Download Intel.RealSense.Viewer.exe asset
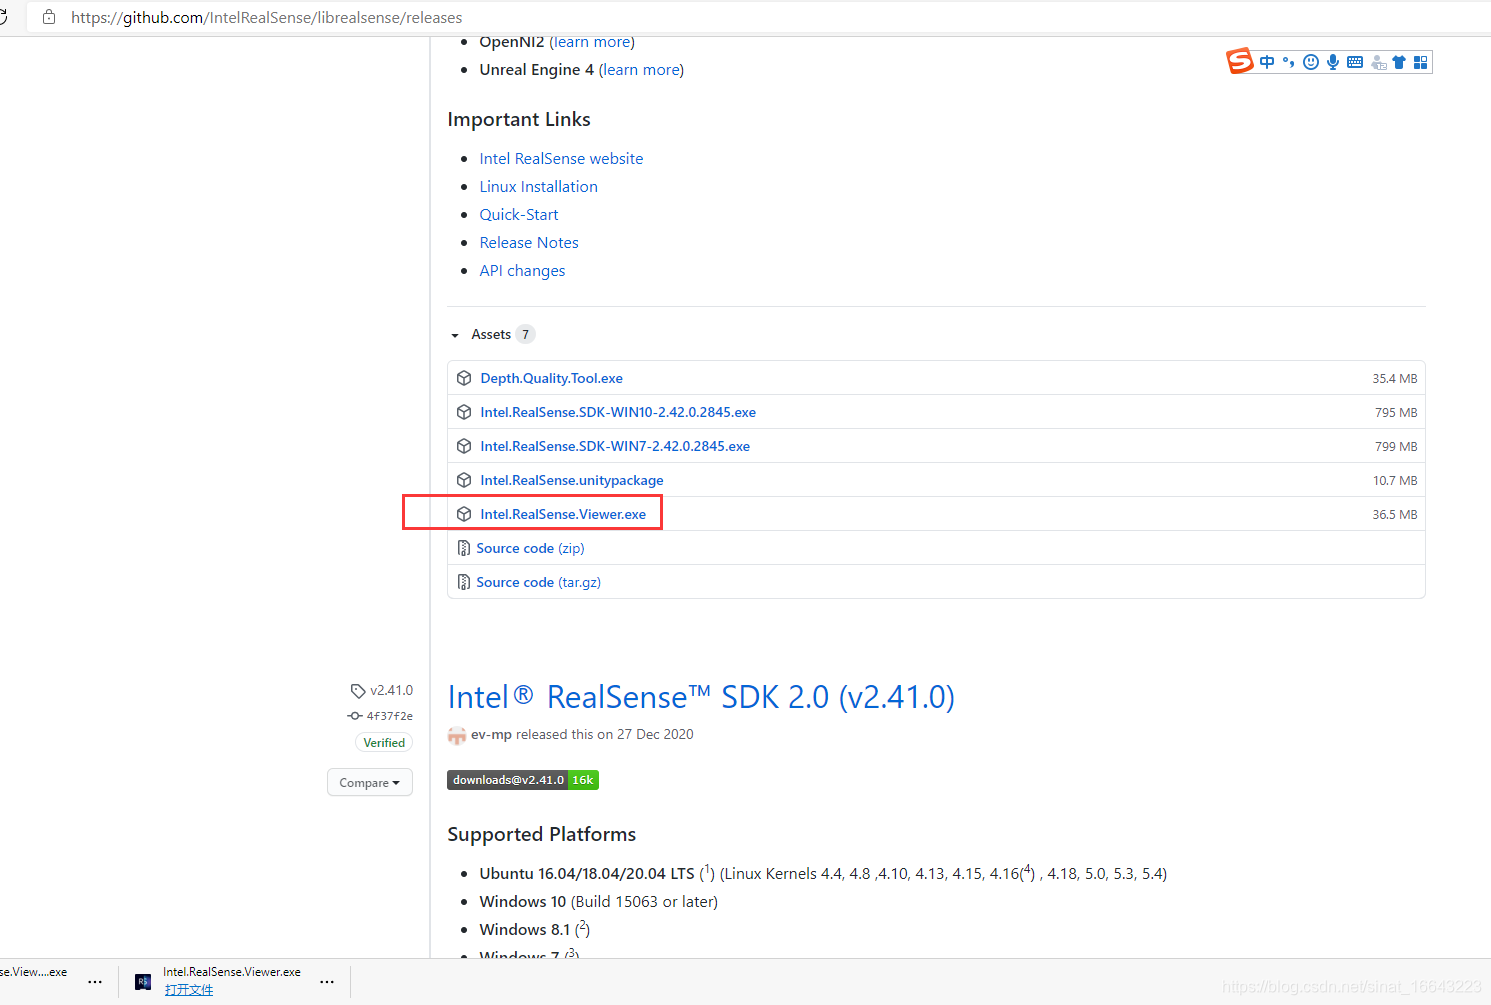Viewport: 1491px width, 1005px height. pos(563,514)
